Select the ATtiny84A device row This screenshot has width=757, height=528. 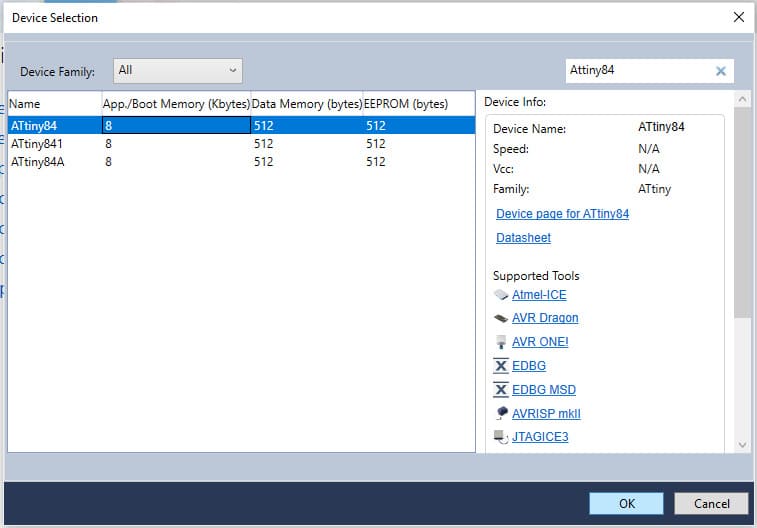point(241,162)
